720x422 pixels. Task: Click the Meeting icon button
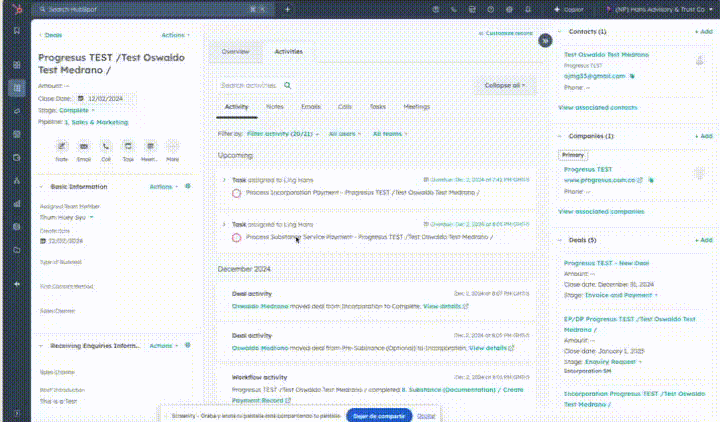click(x=149, y=146)
